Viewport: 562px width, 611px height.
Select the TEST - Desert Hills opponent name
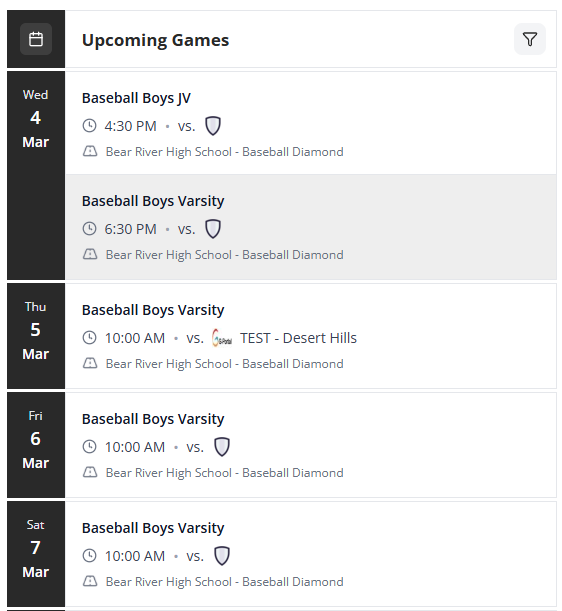298,338
